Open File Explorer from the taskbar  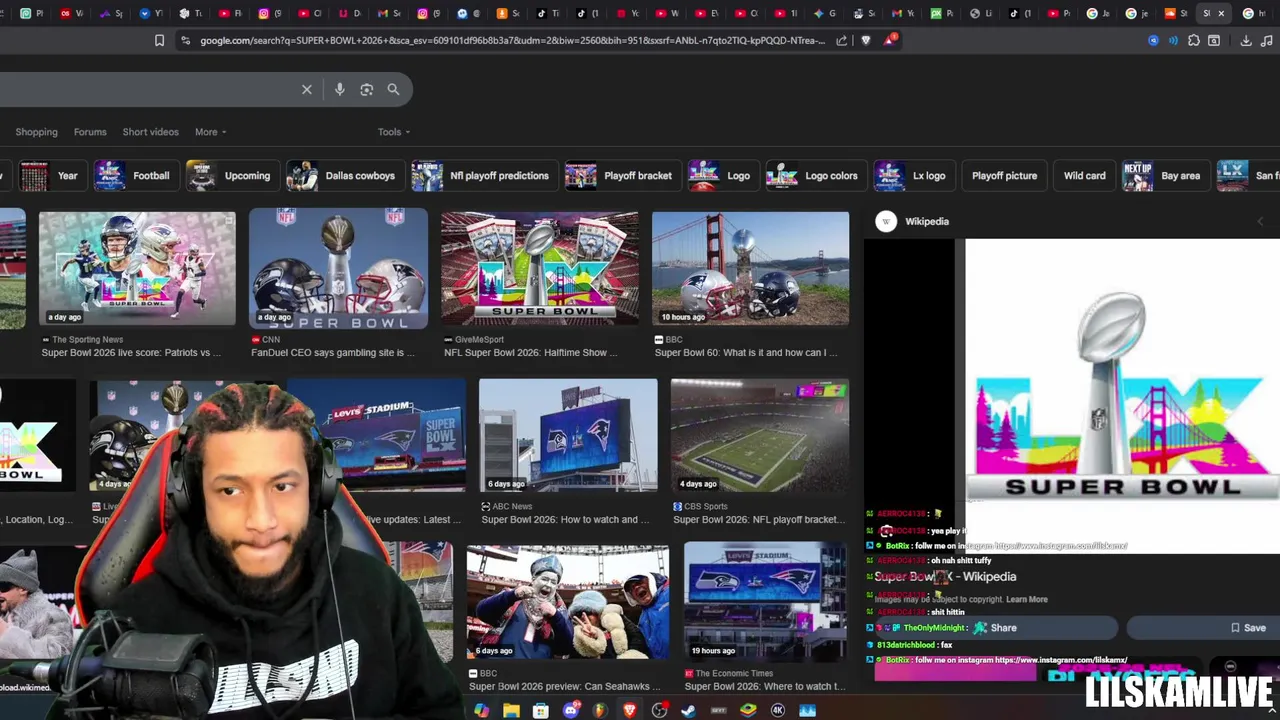511,711
